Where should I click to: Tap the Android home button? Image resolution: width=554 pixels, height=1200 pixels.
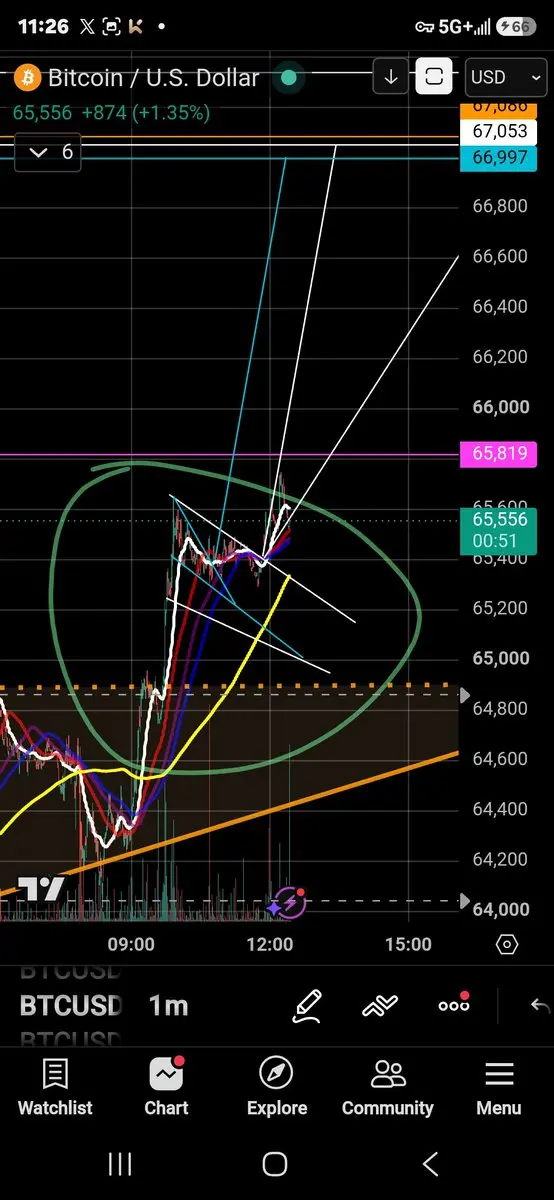(x=275, y=1163)
